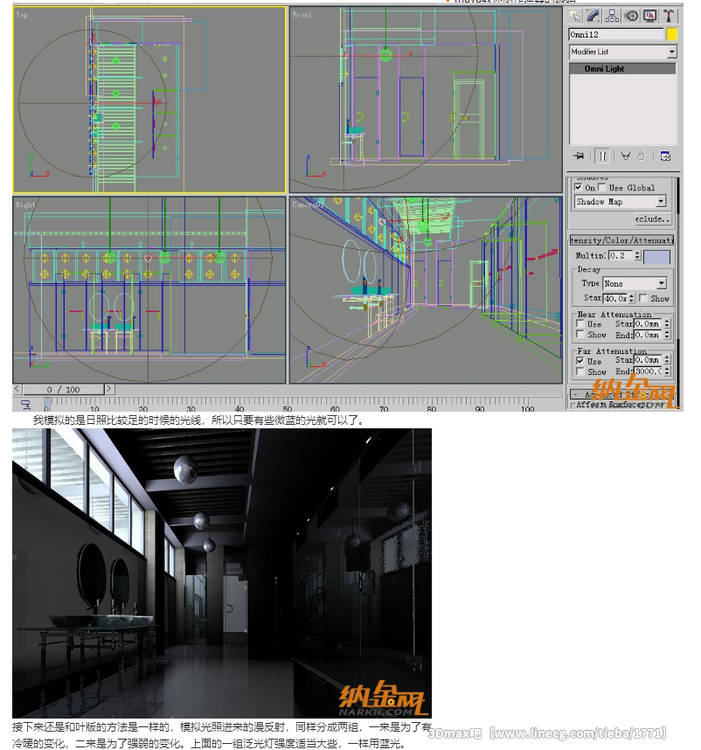This screenshot has height=750, width=701.
Task: Open the Hierarchy command panel tab
Action: point(612,16)
